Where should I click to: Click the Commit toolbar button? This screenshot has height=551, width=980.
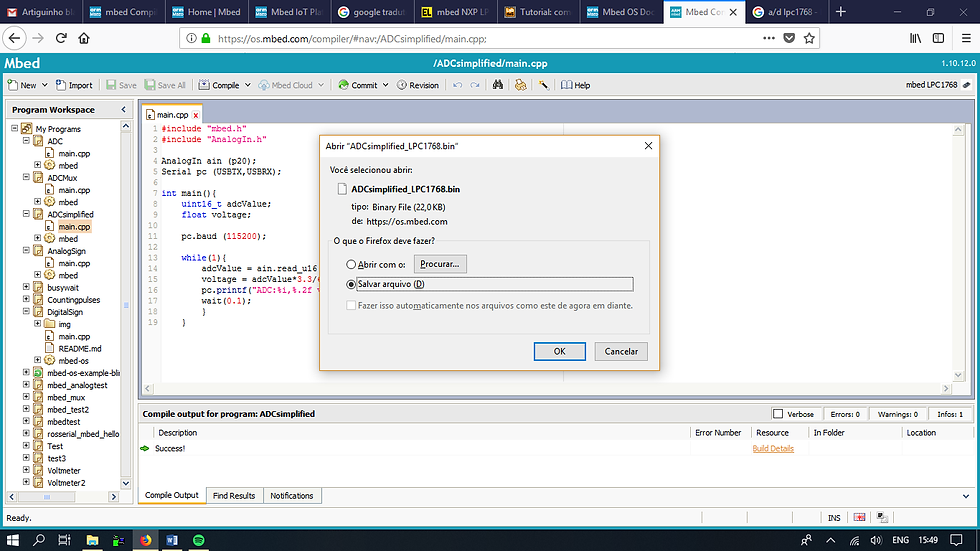(x=358, y=85)
